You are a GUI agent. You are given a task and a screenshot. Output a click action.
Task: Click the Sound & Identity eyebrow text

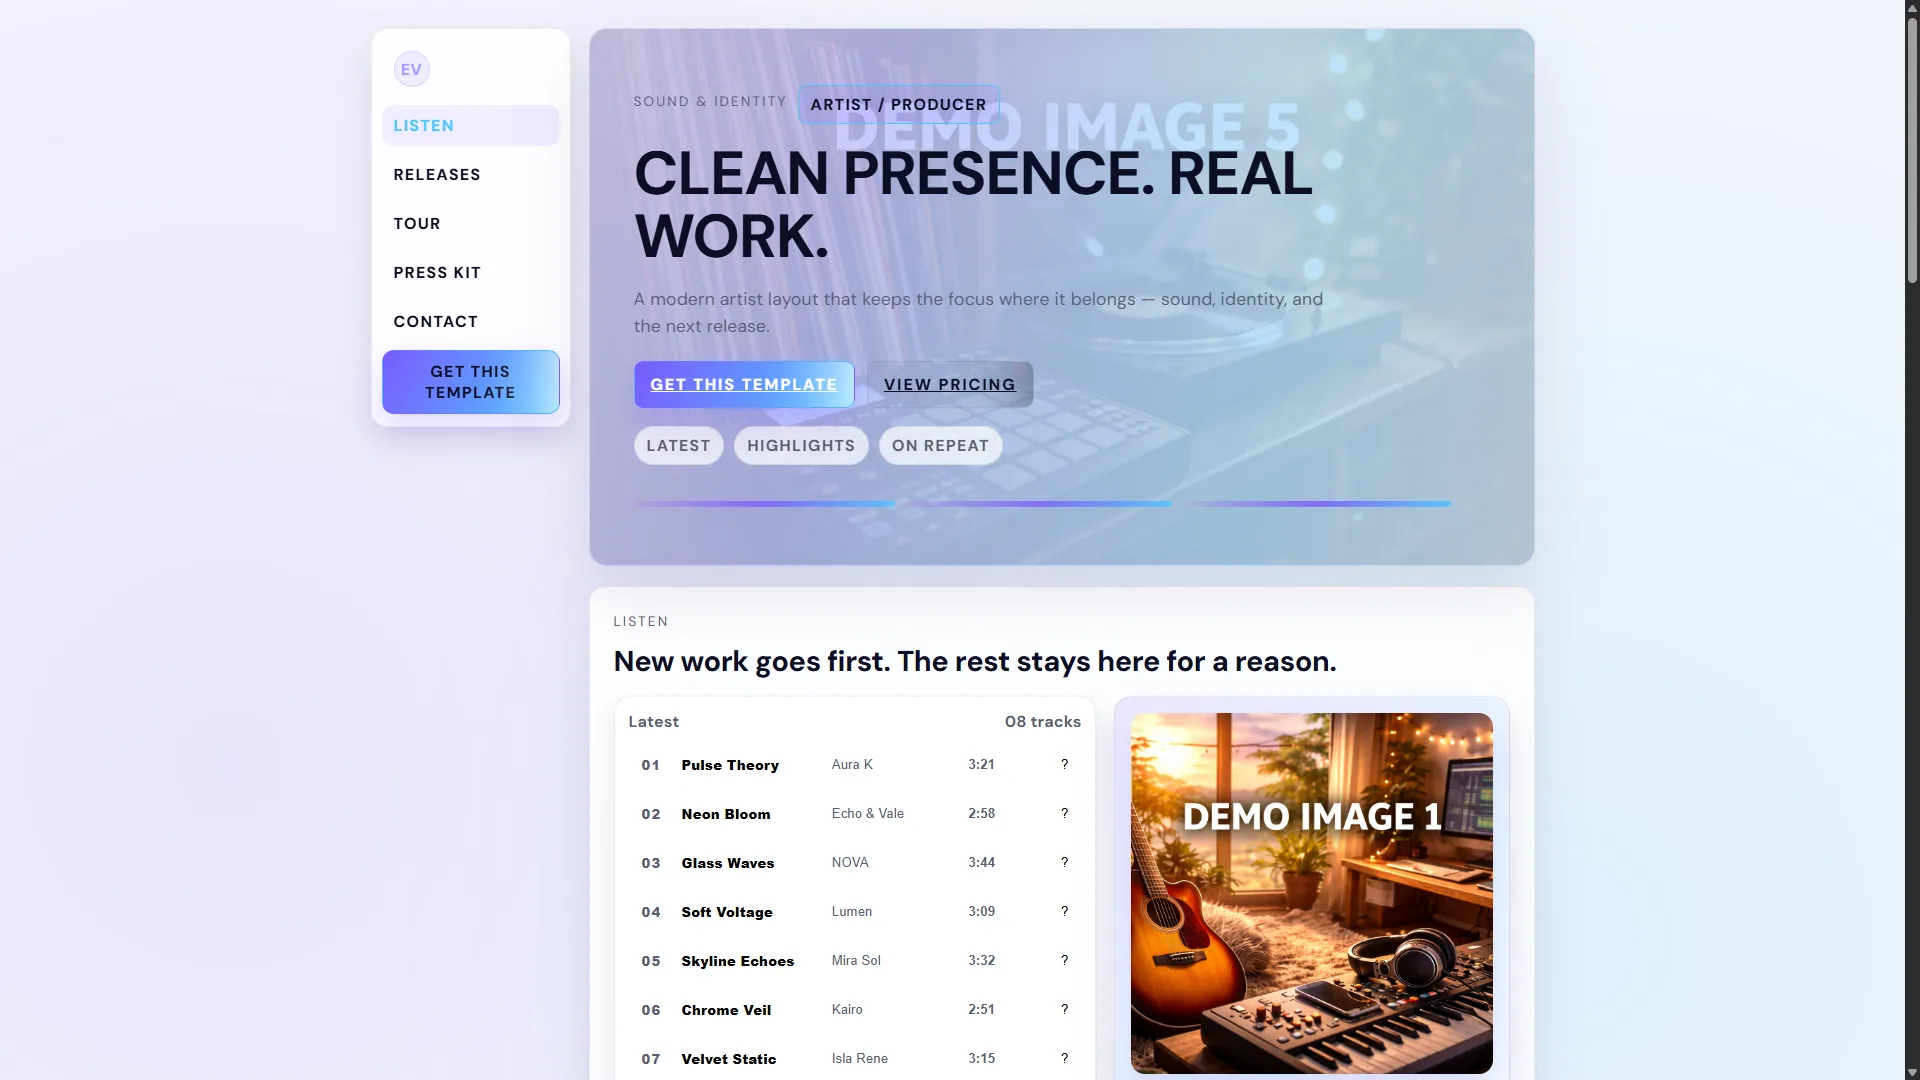[710, 102]
